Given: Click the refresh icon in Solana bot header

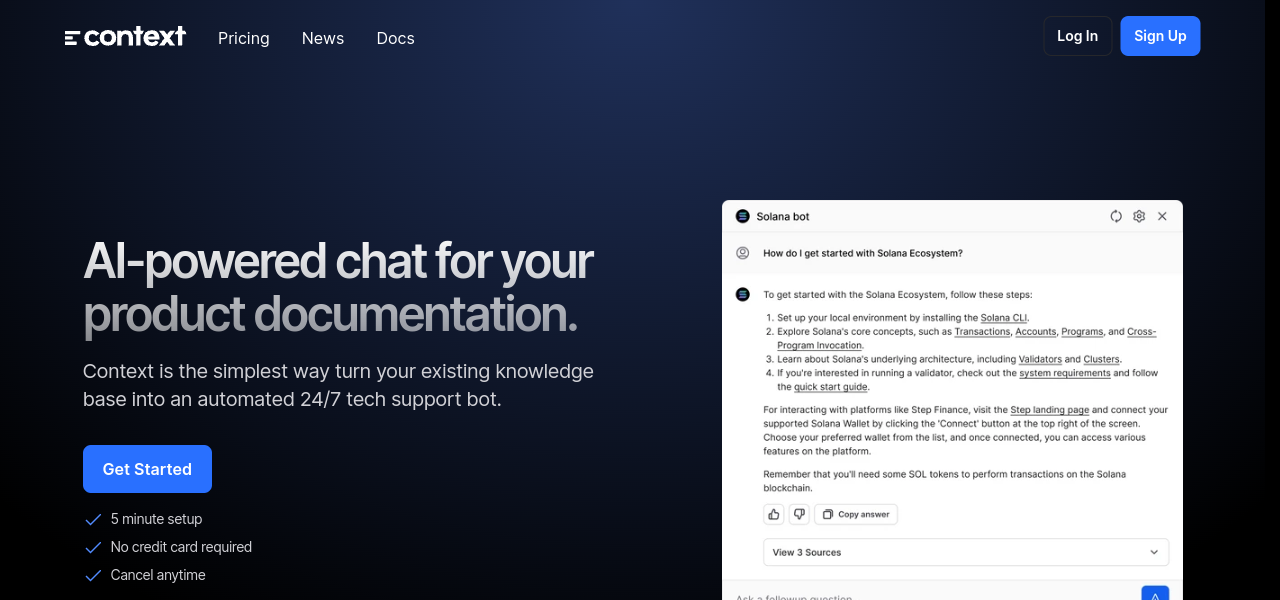Looking at the screenshot, I should pyautogui.click(x=1116, y=216).
